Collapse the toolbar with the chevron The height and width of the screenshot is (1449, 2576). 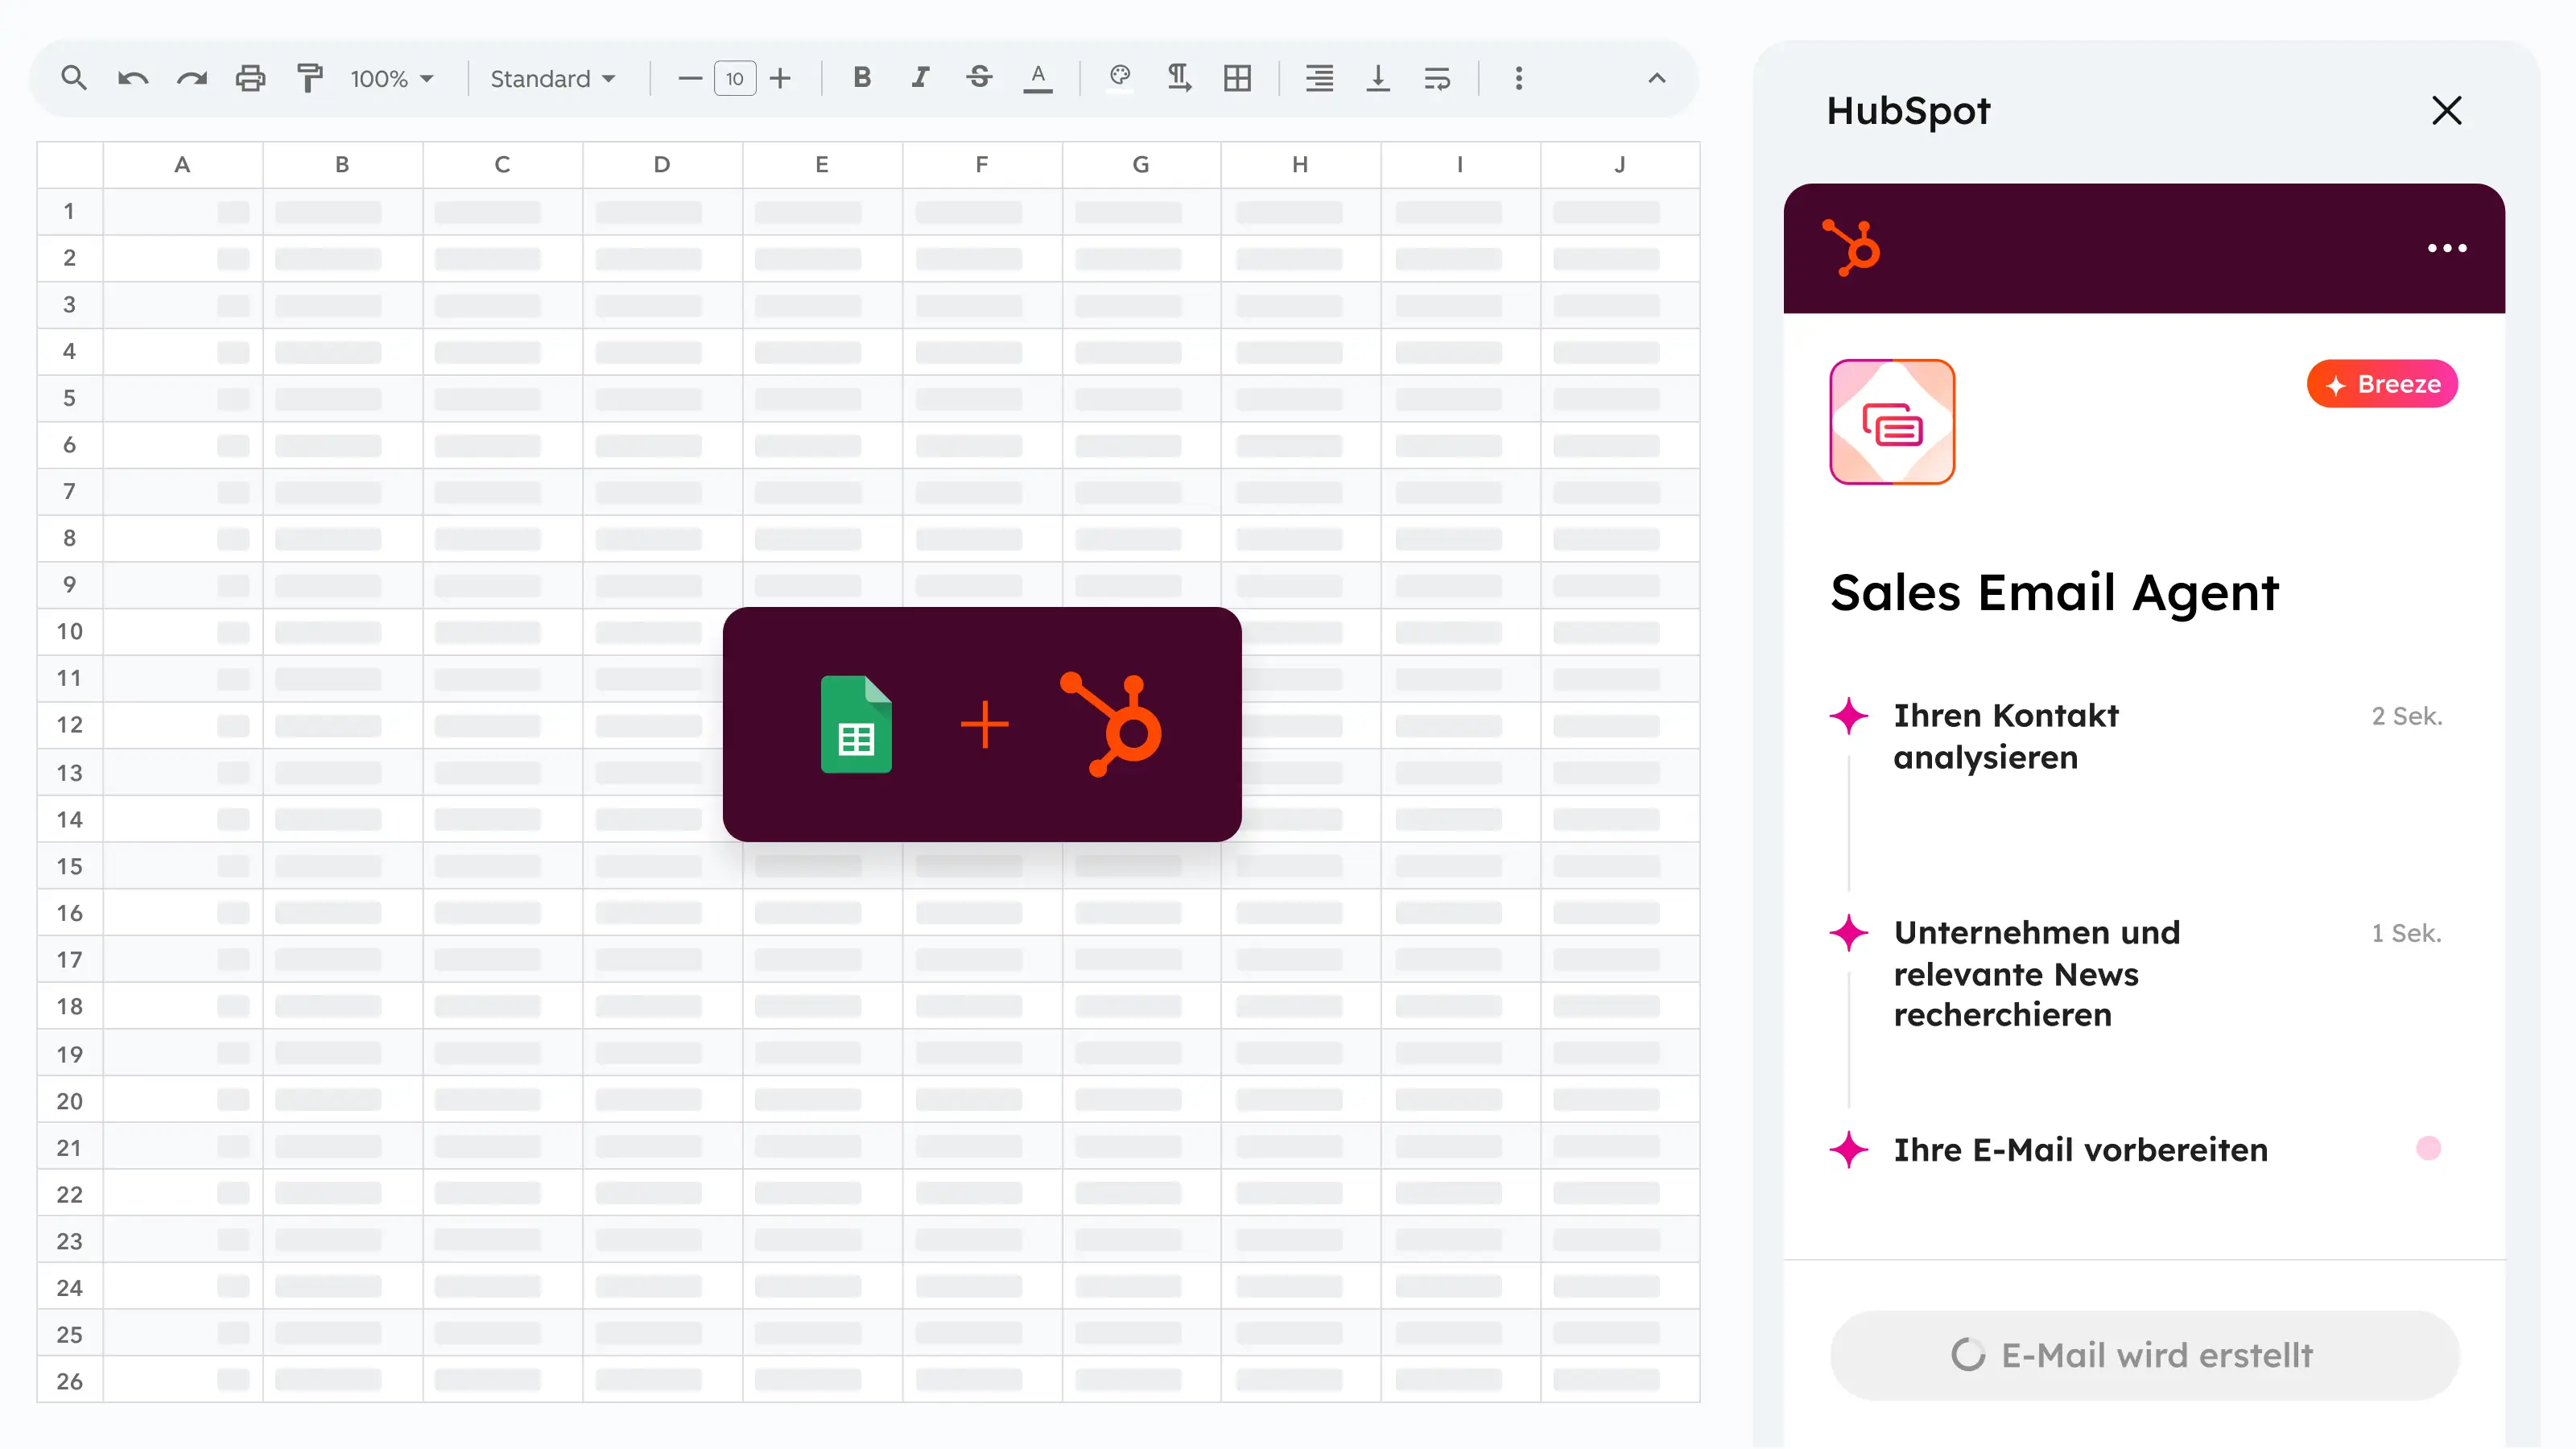(x=1655, y=78)
